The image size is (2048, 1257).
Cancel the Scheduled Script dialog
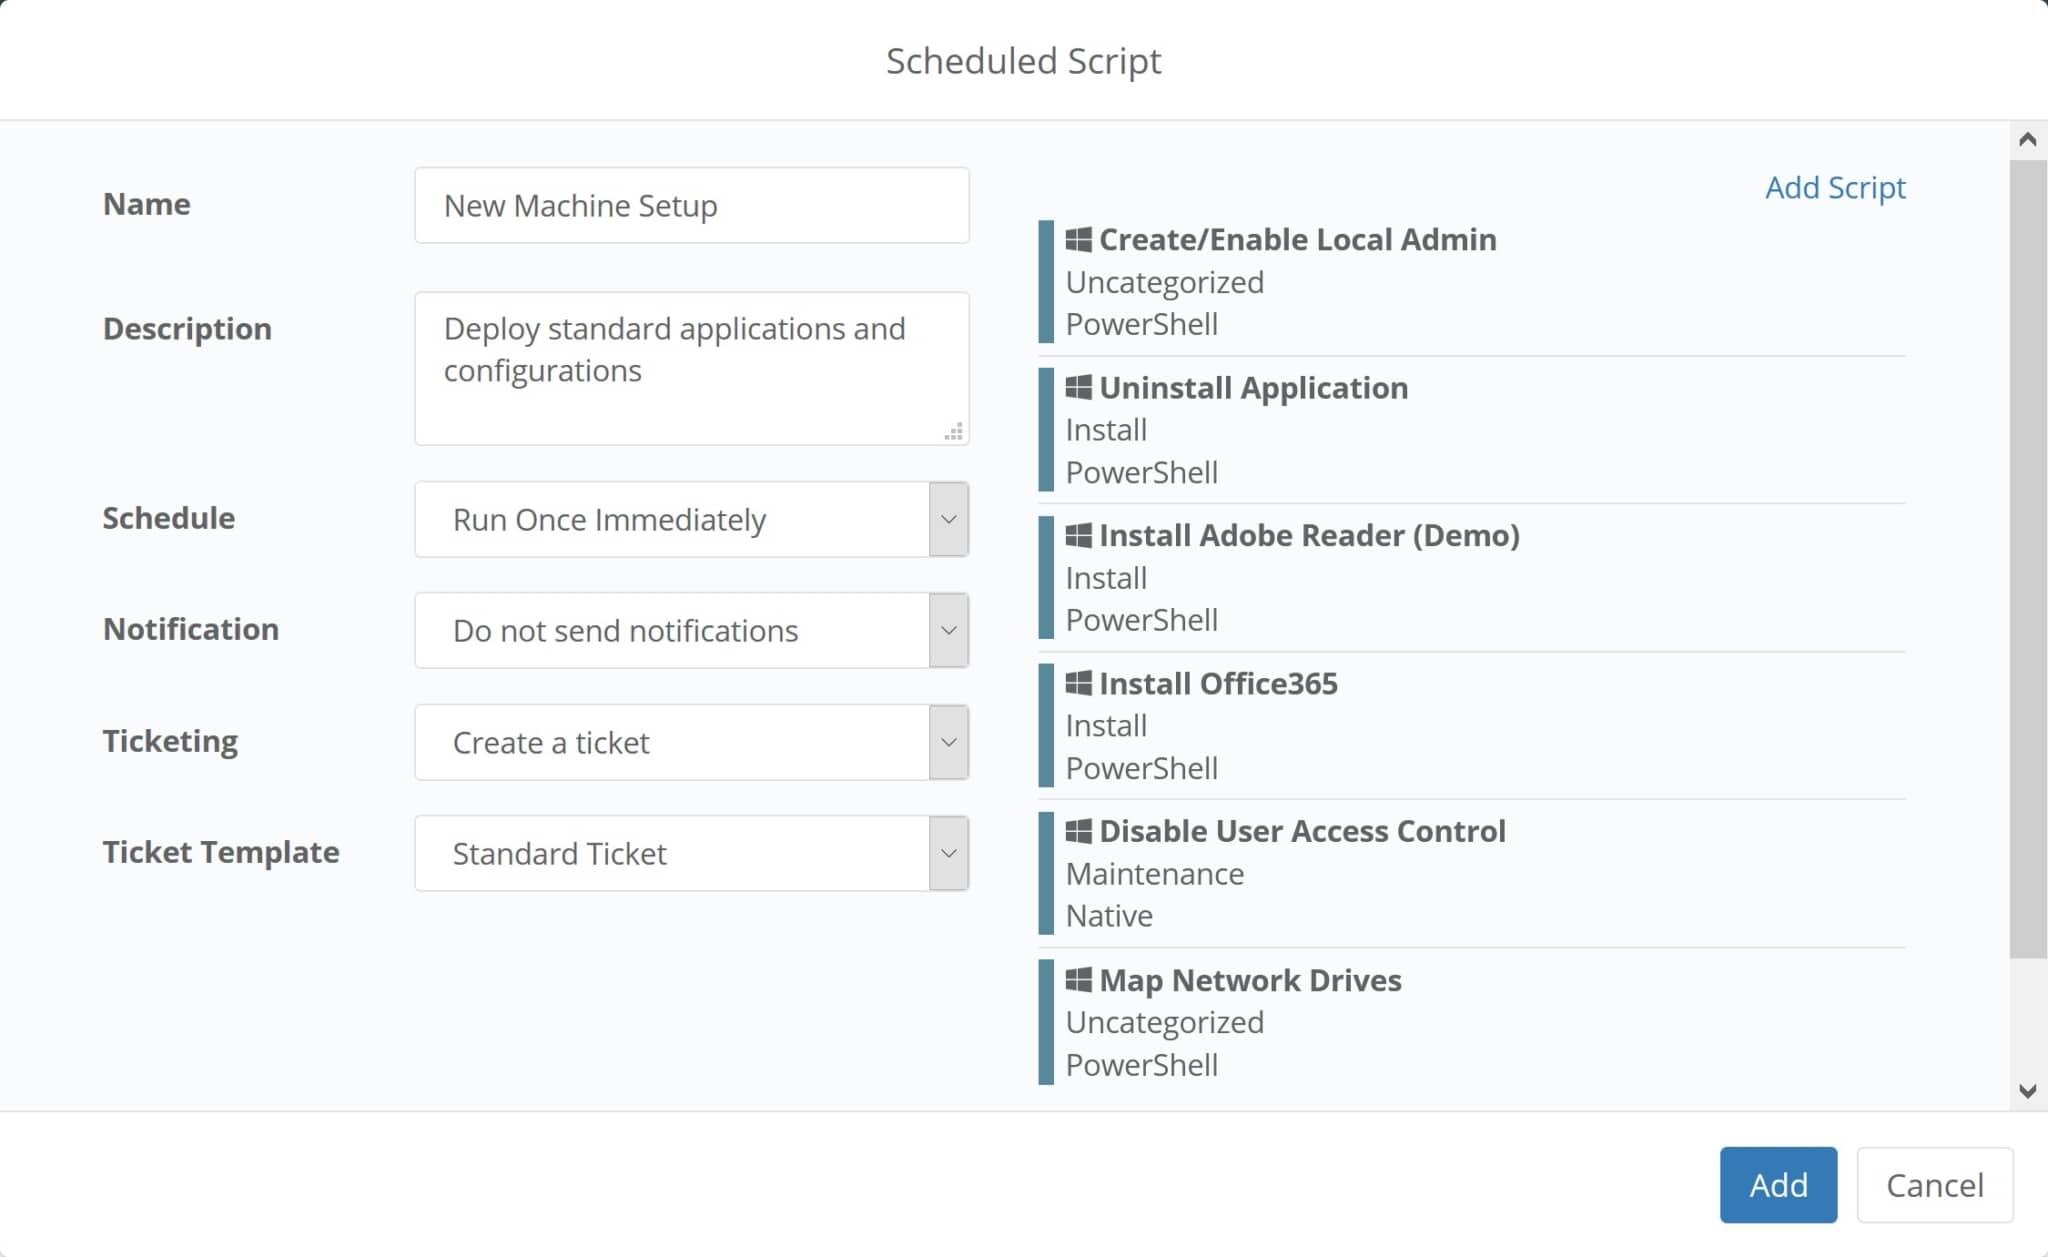(1934, 1185)
